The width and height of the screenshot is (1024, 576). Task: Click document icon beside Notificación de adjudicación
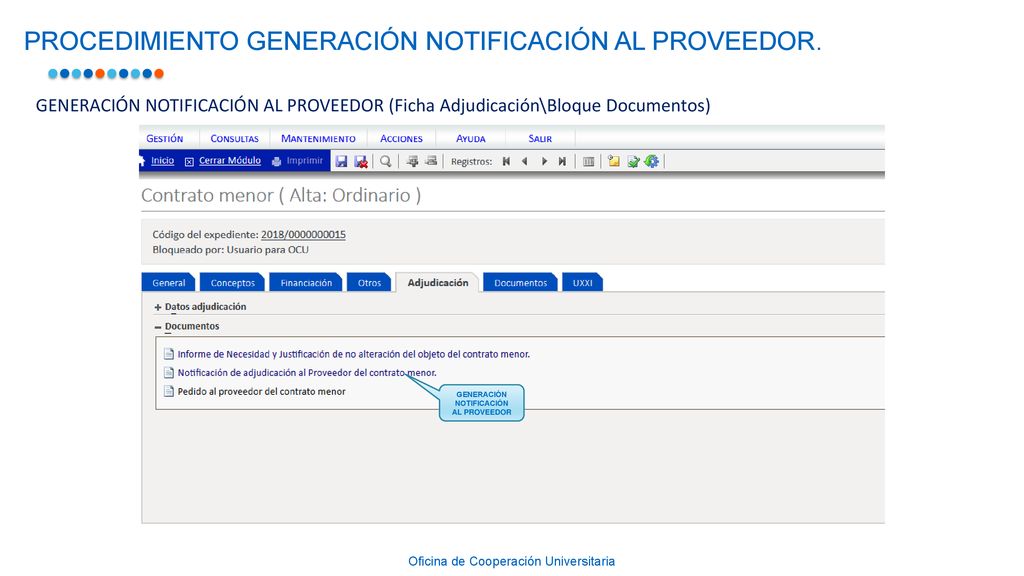pyautogui.click(x=168, y=373)
